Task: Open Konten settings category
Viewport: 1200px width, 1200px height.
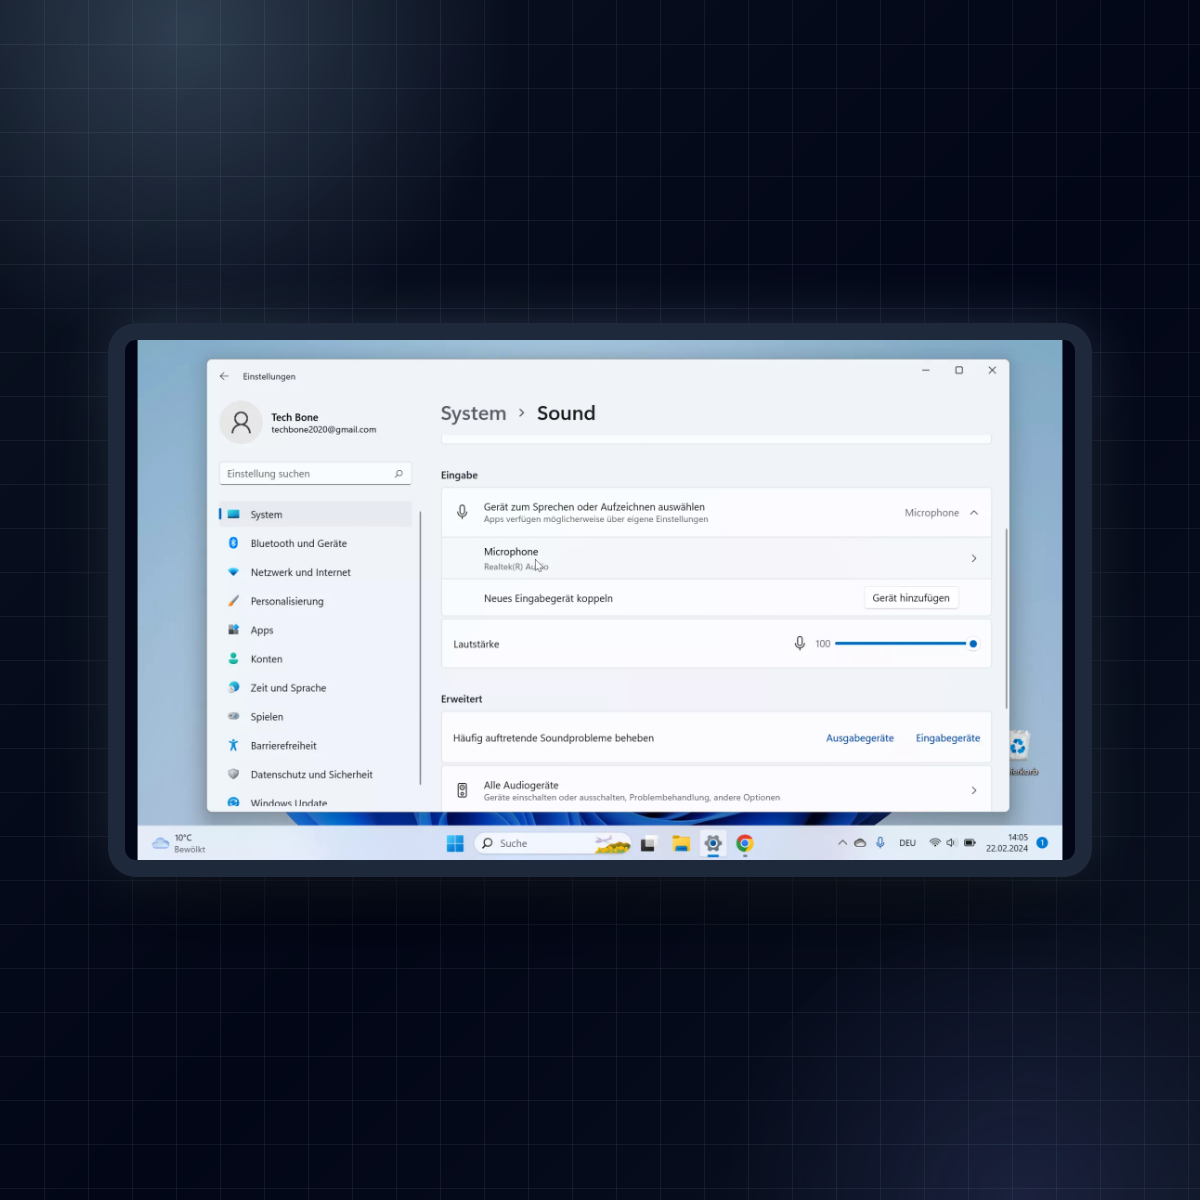Action: click(315, 659)
